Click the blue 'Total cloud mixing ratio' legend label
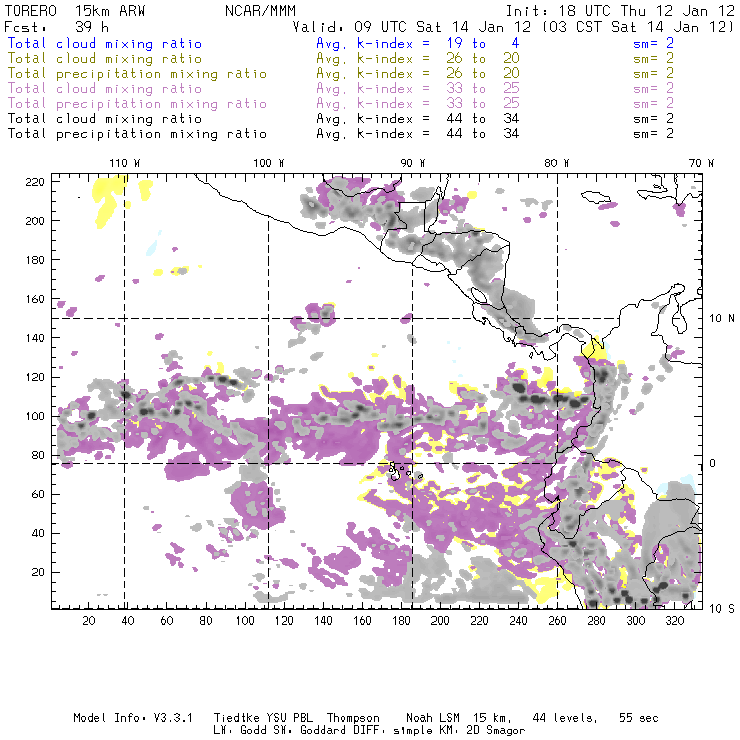This screenshot has height=740, width=740. click(105, 43)
